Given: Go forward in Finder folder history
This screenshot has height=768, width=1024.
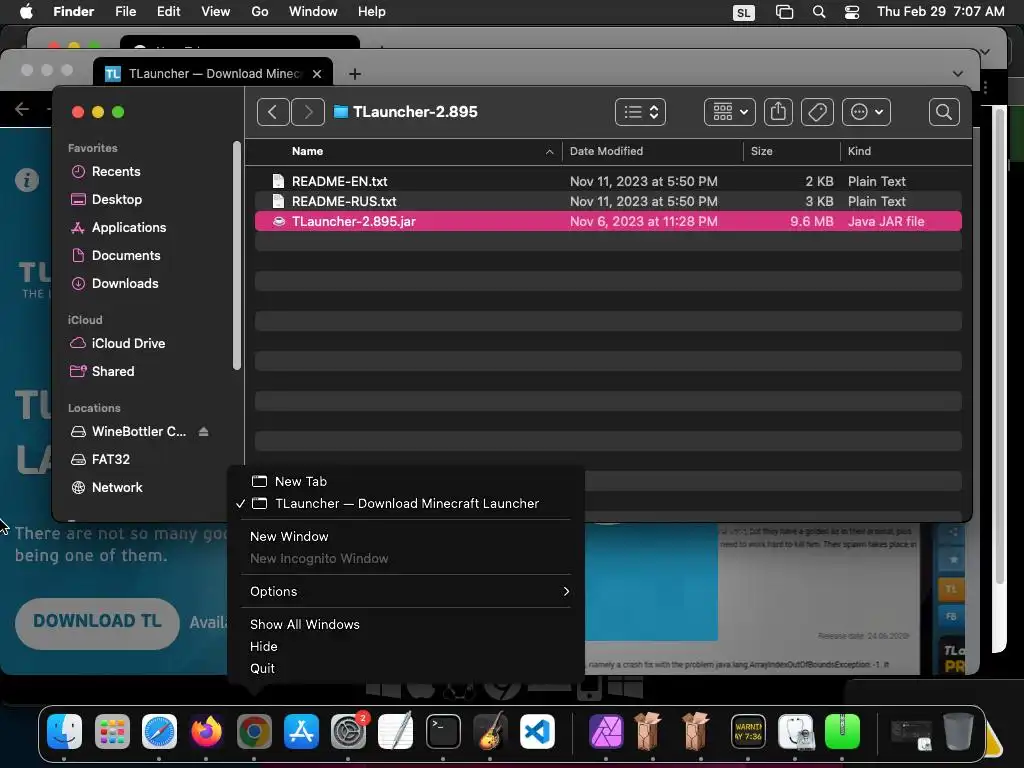Looking at the screenshot, I should 308,112.
